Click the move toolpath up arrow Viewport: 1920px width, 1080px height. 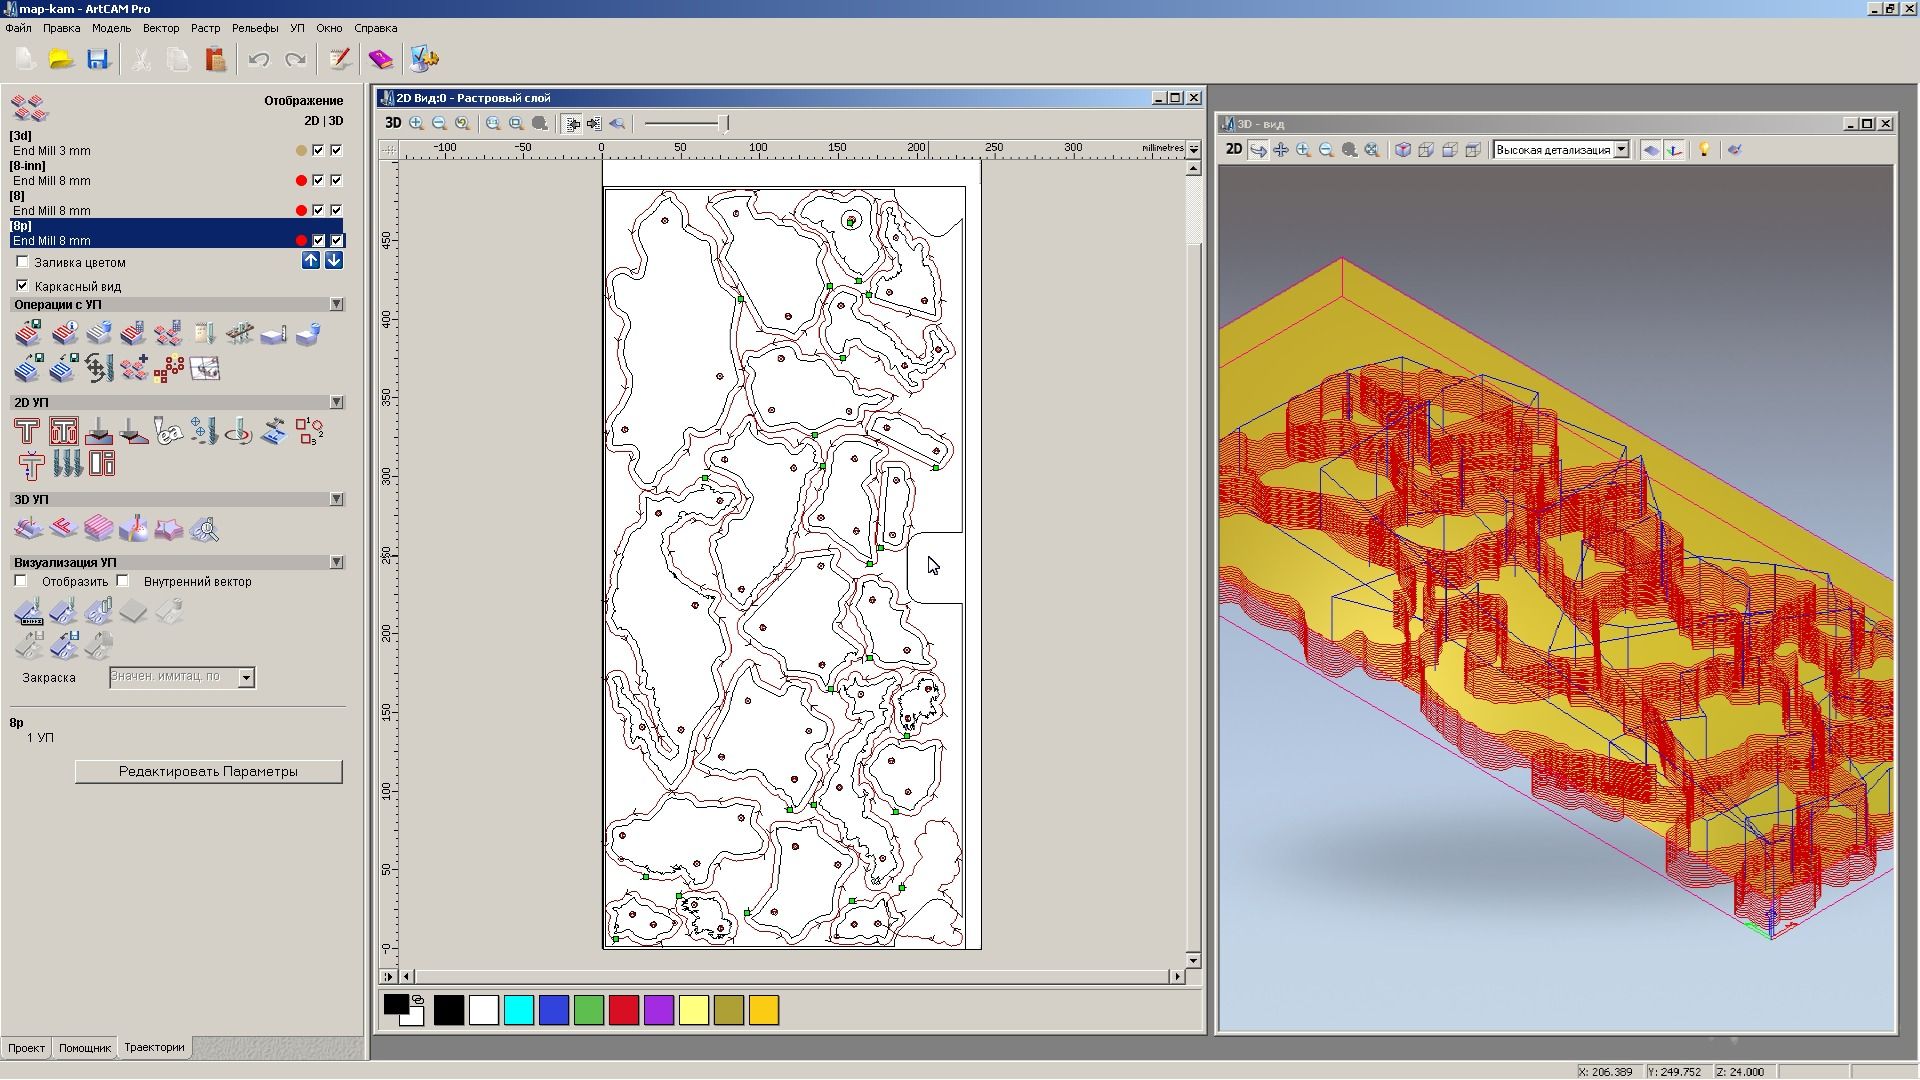pos(311,260)
